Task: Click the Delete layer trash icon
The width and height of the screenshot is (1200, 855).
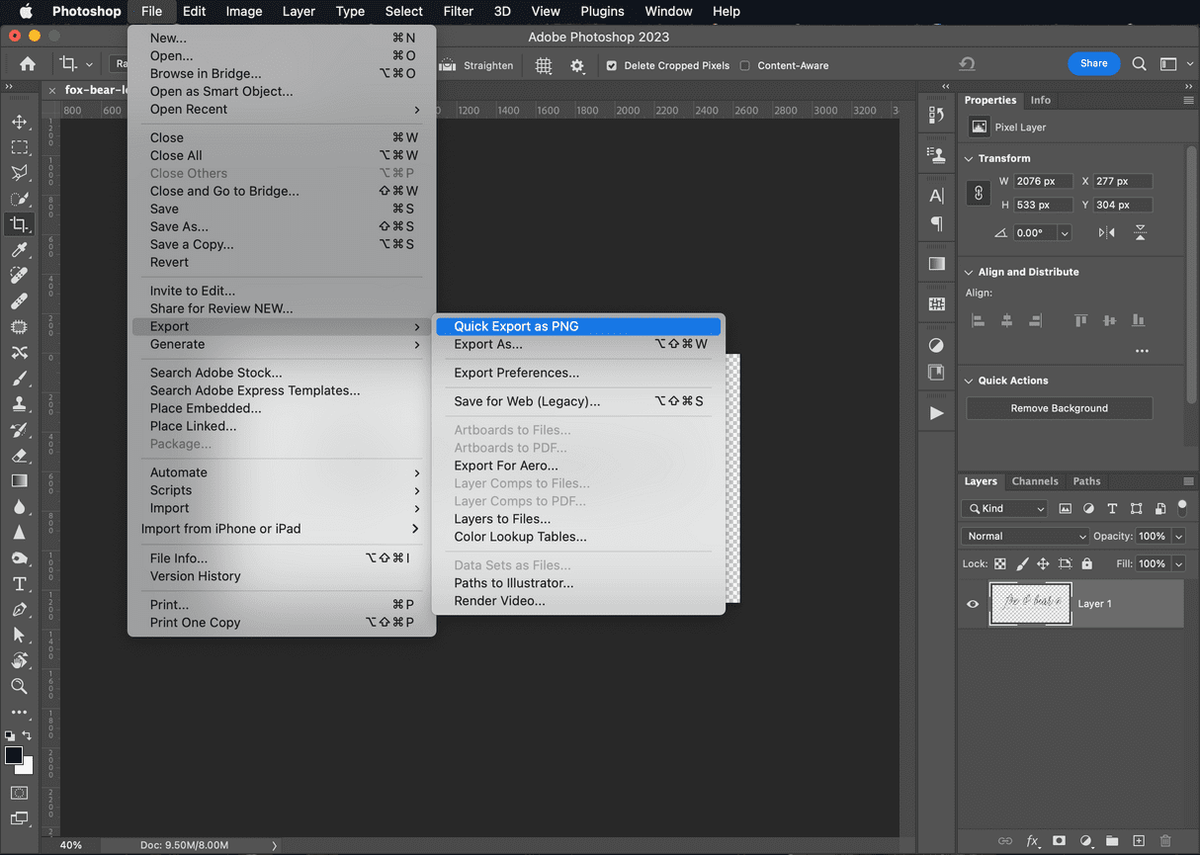Action: [1165, 841]
